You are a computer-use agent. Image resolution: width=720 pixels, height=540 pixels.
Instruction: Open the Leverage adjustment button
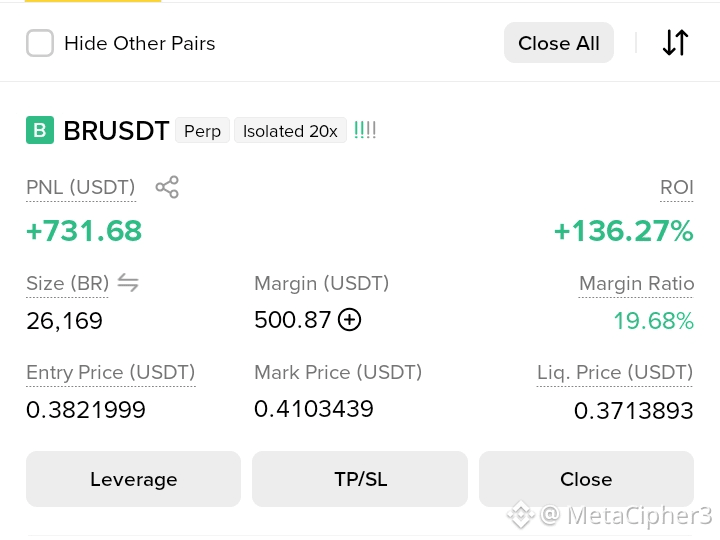click(x=133, y=479)
